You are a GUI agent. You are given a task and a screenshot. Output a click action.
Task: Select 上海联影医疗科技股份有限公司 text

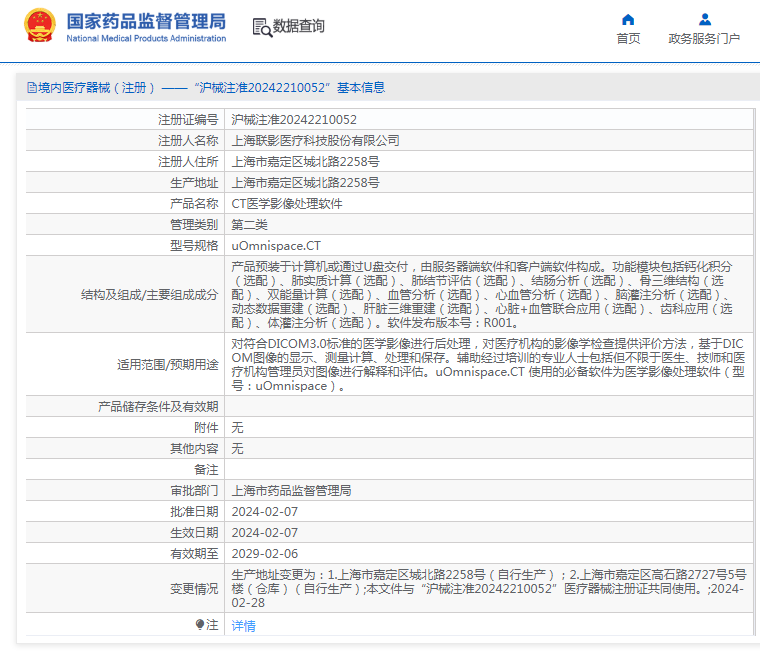(316, 141)
